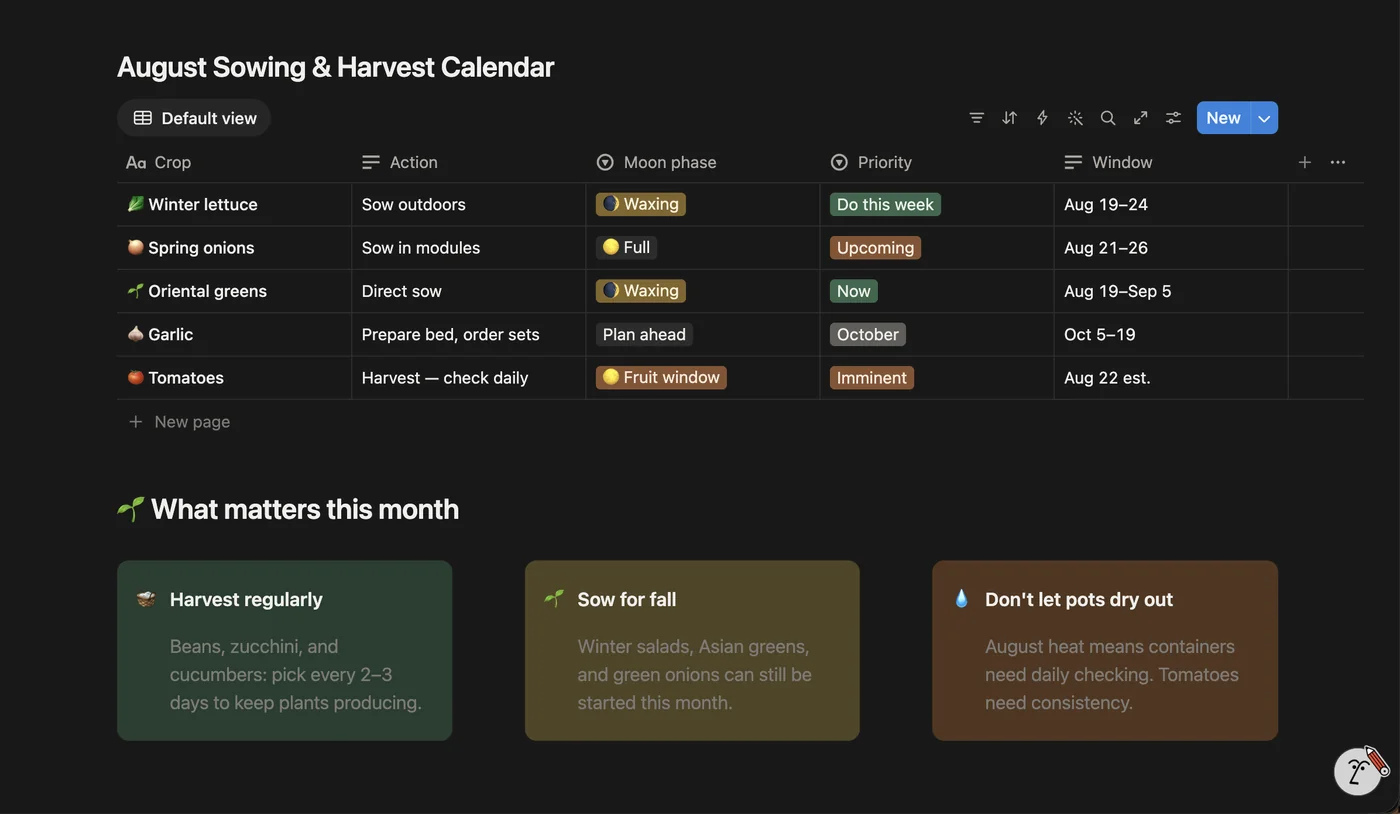Click the Now priority tag

pyautogui.click(x=853, y=291)
